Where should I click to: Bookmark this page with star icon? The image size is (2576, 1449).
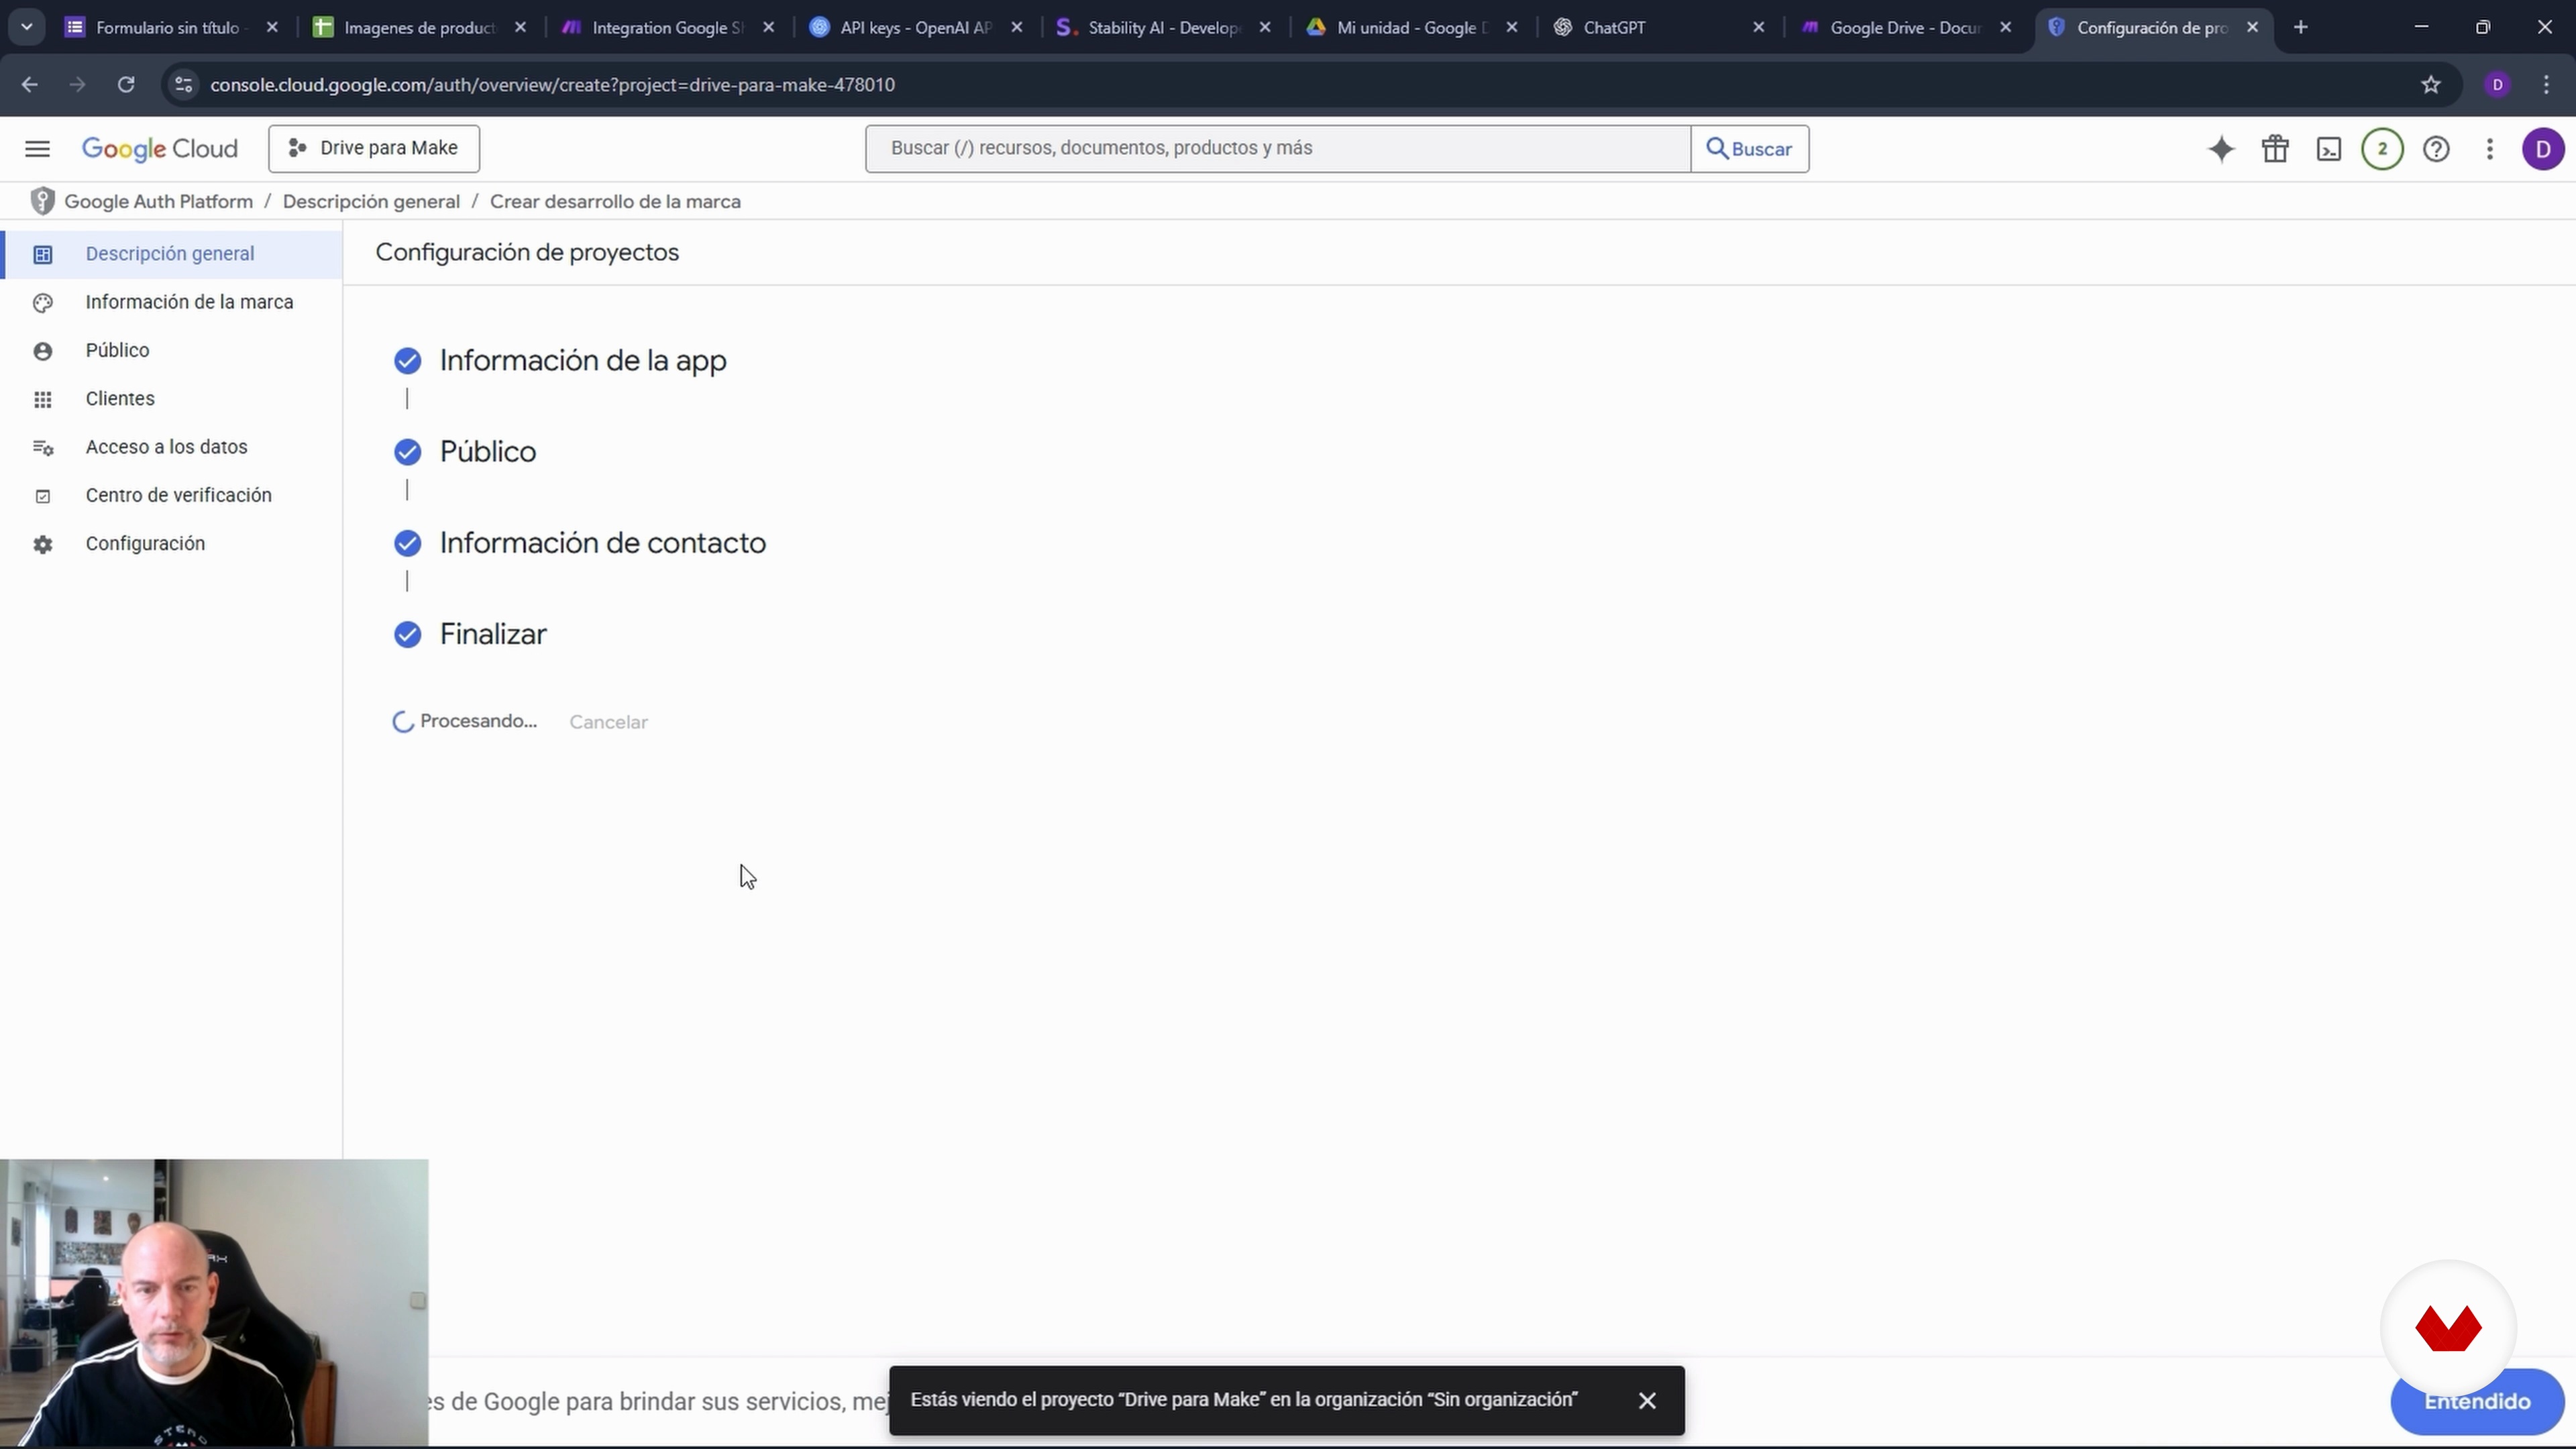(x=2431, y=85)
